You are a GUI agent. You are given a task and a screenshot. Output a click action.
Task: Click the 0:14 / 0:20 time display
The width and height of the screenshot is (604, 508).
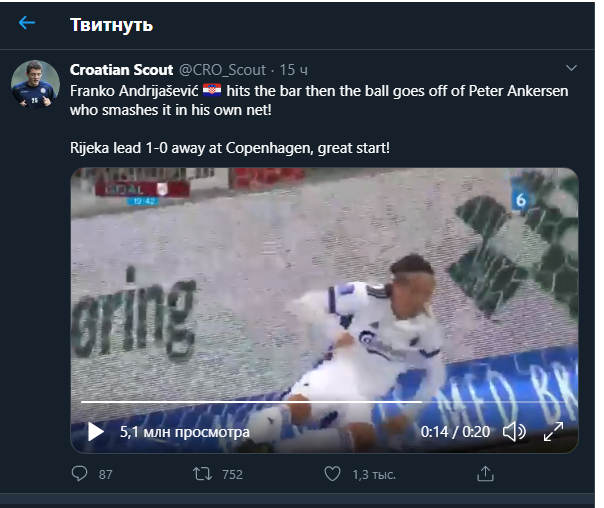pyautogui.click(x=454, y=433)
